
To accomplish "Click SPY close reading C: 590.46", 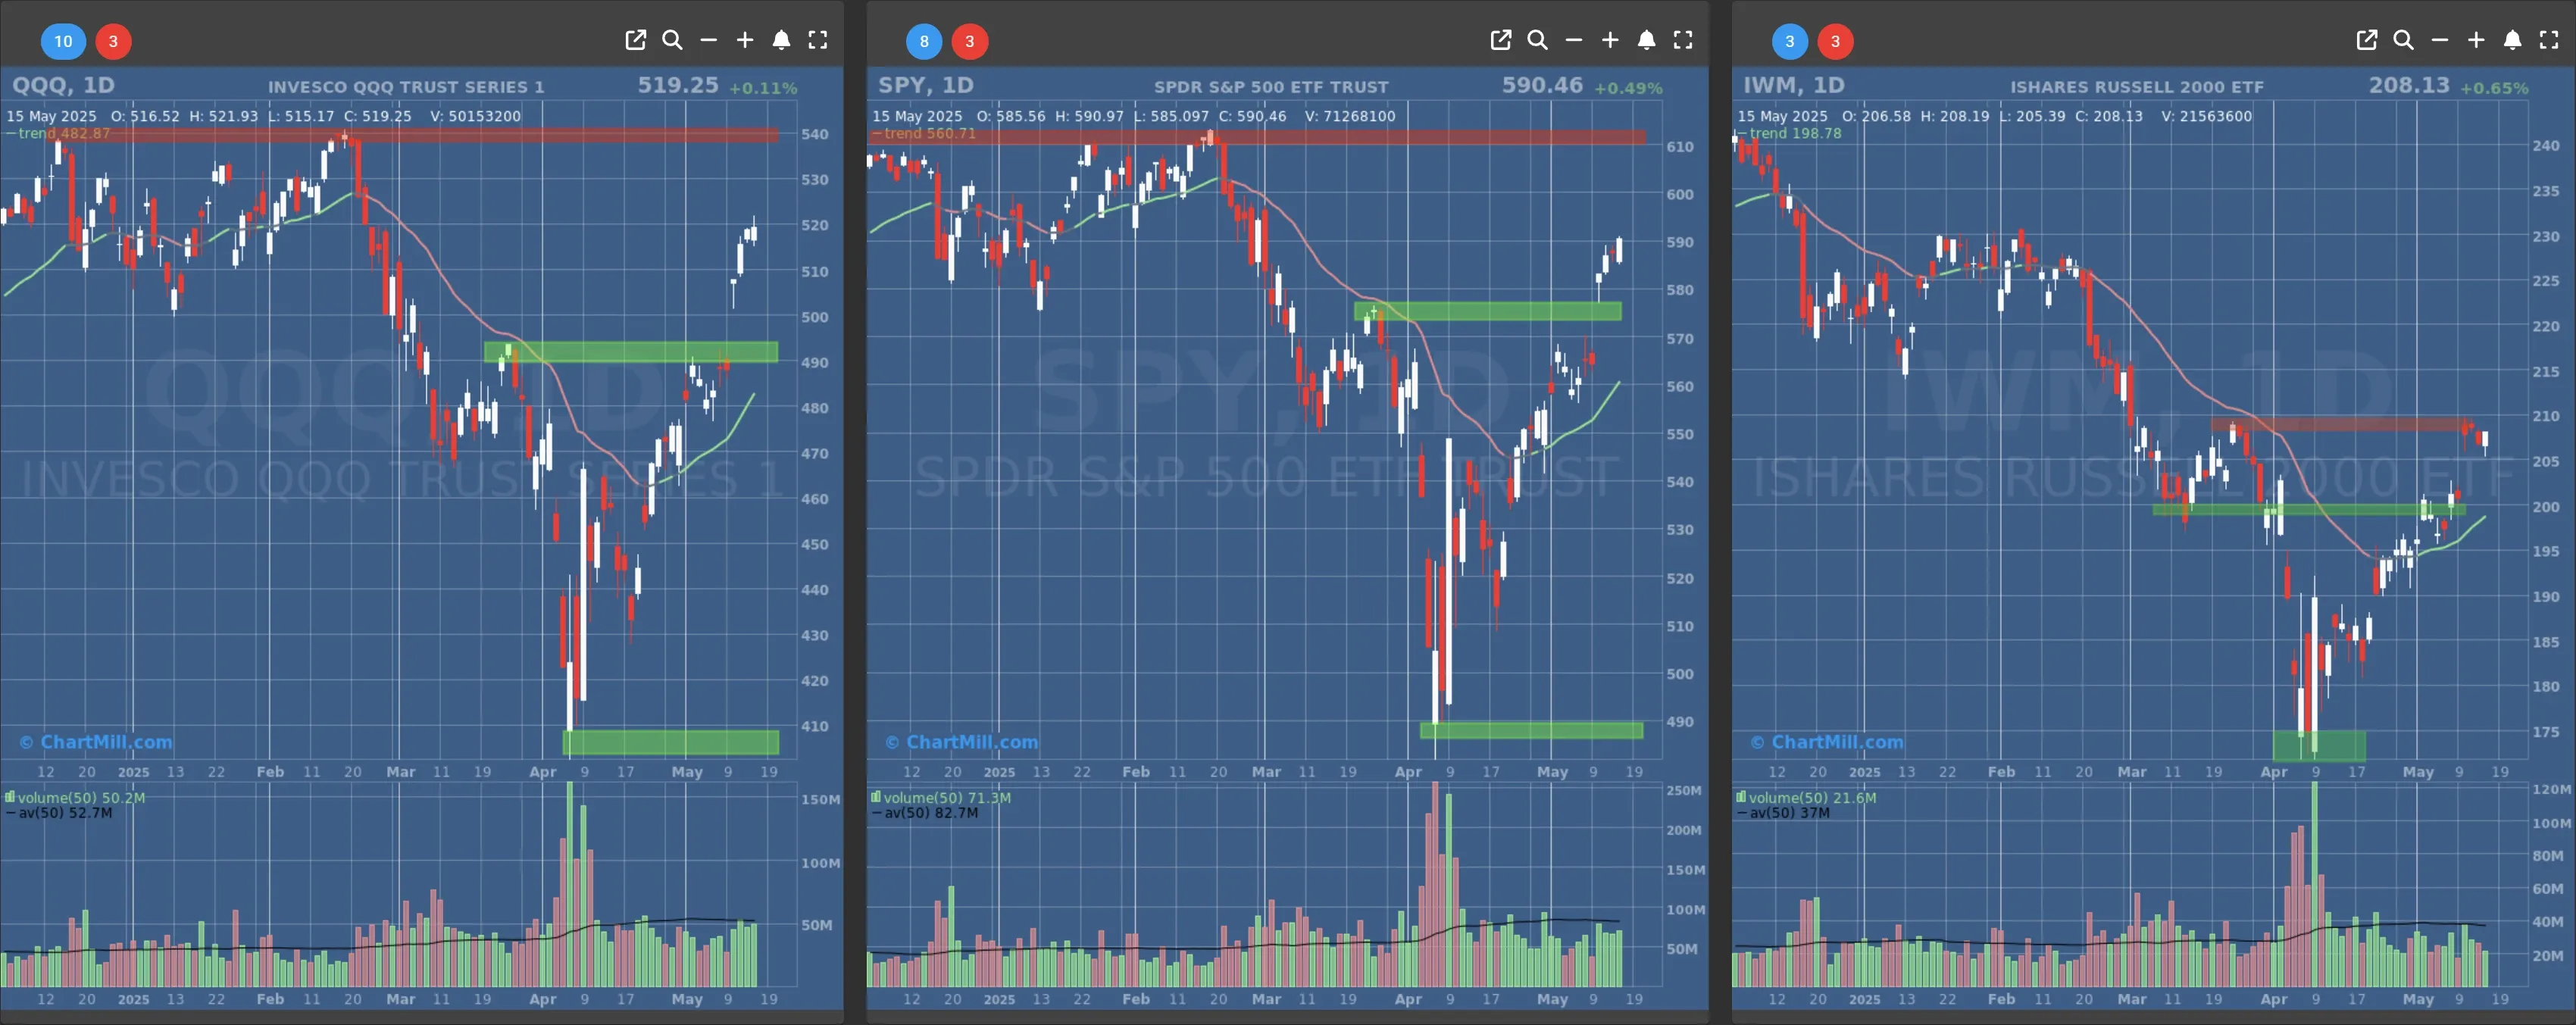I will click(x=1252, y=116).
